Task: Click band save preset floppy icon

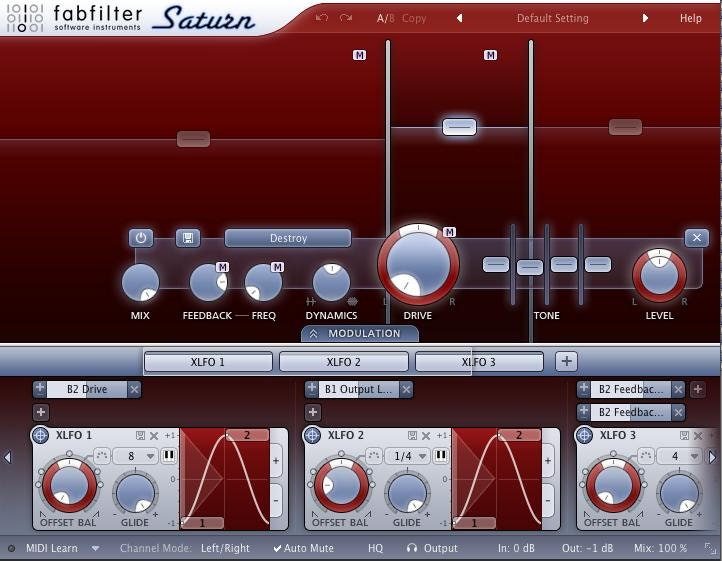Action: tap(188, 238)
